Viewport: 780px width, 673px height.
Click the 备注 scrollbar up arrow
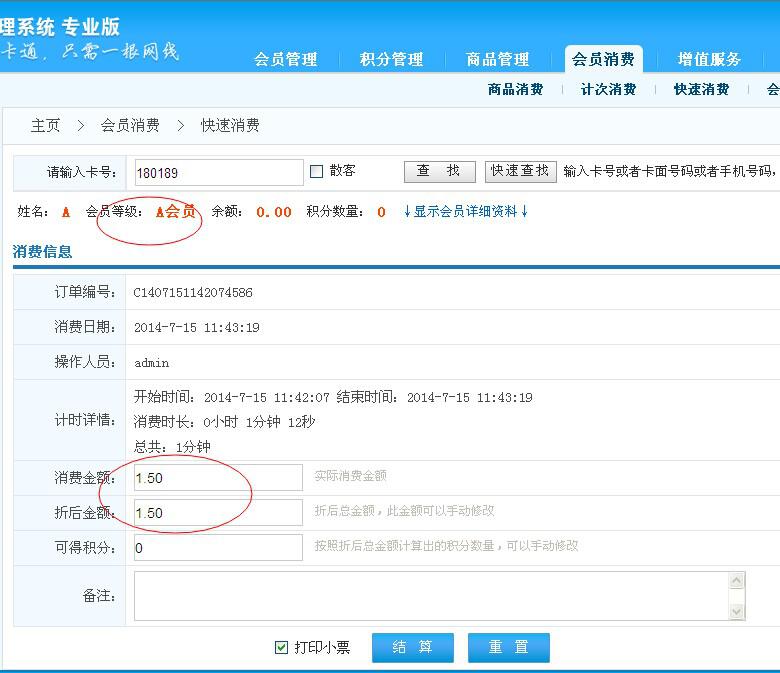tap(737, 580)
